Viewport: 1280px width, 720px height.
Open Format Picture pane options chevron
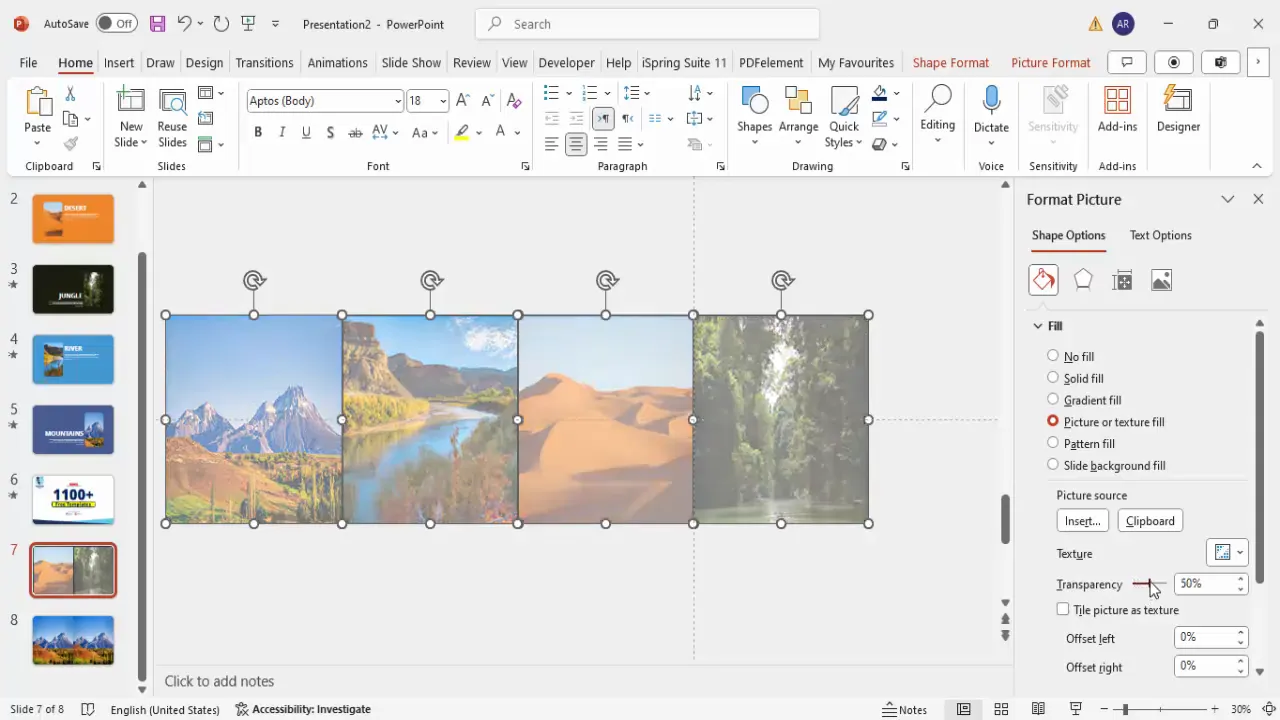coord(1228,199)
